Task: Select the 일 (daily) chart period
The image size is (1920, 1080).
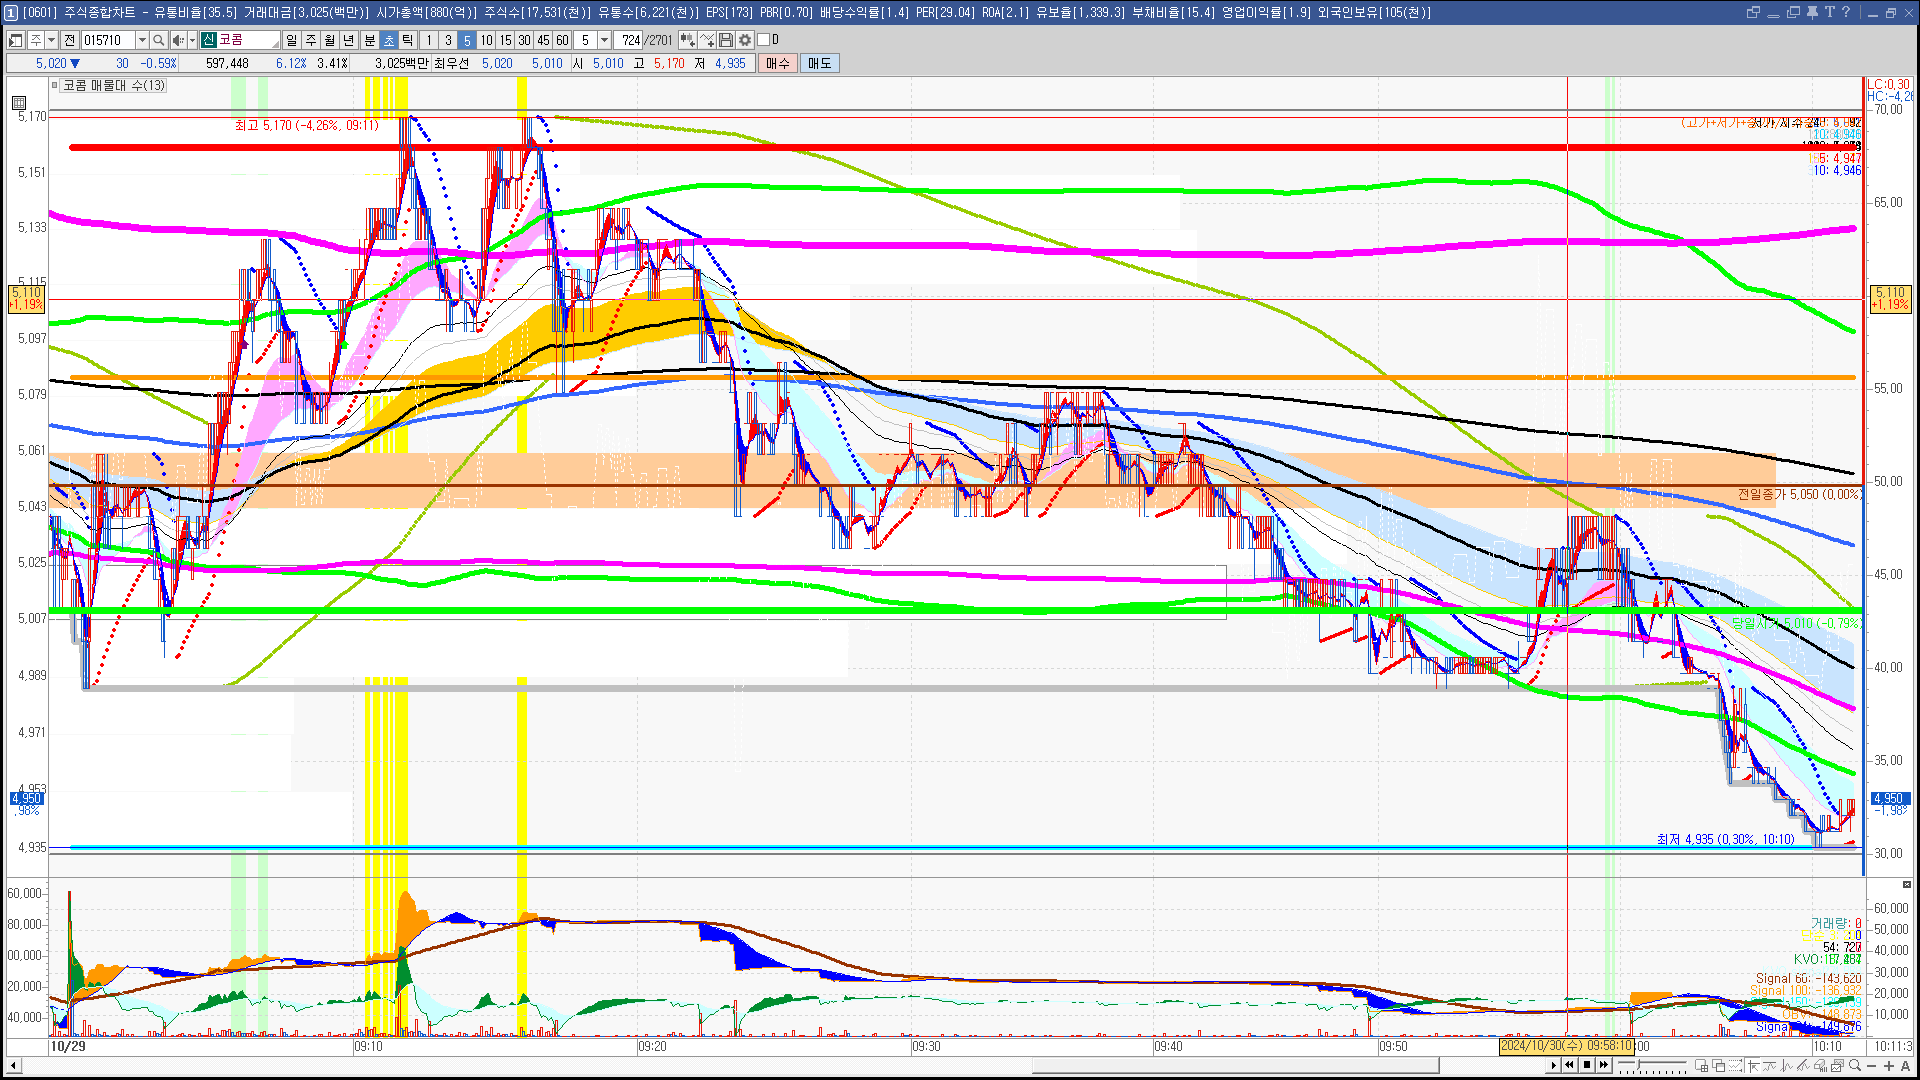Action: (x=291, y=40)
